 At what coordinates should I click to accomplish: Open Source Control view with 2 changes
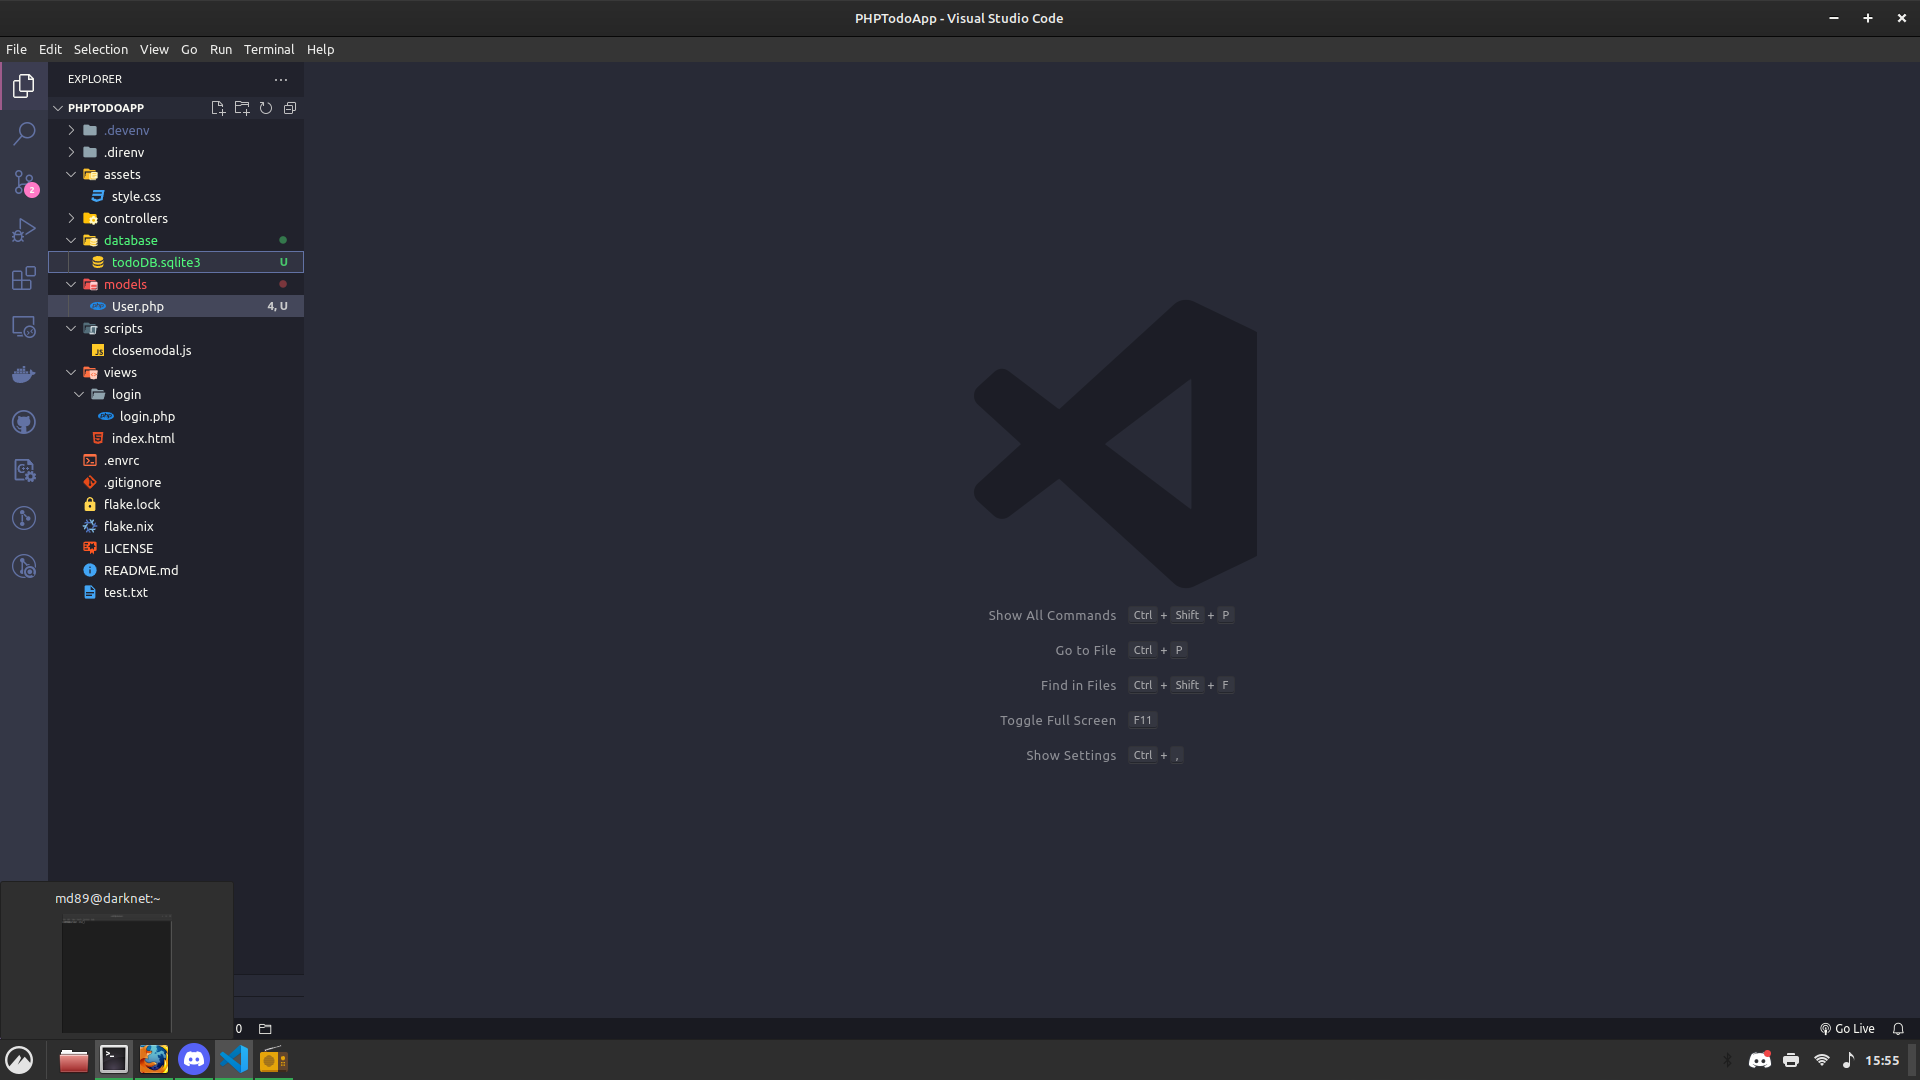pos(24,182)
